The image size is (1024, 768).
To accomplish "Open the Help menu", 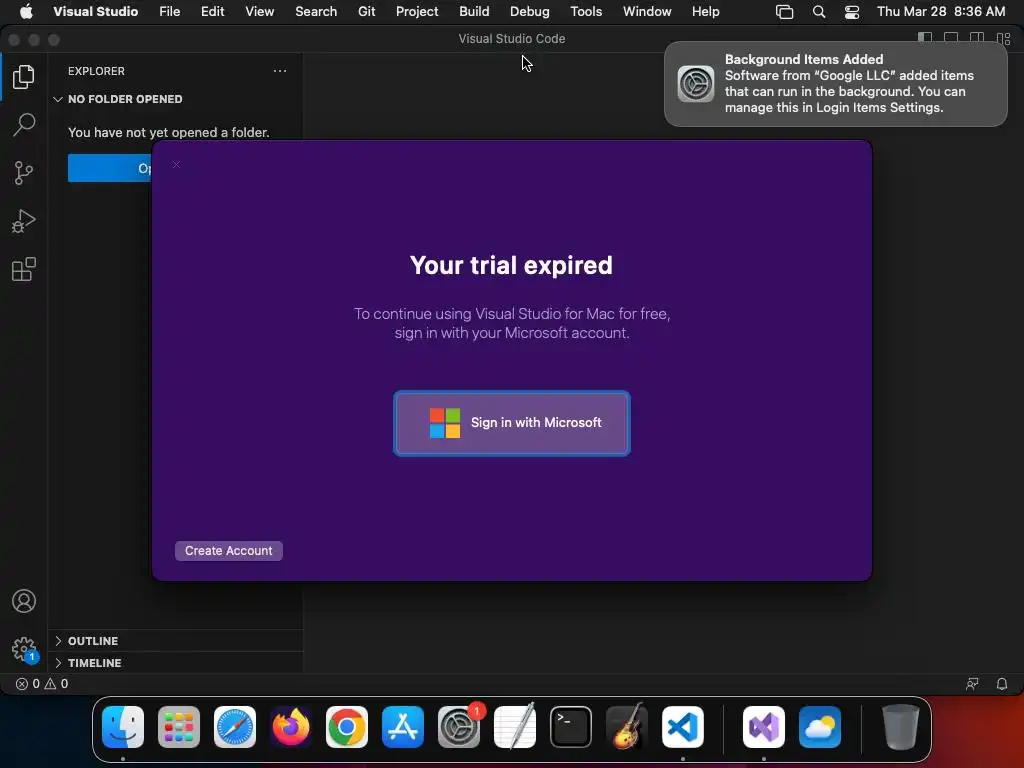I will coord(706,12).
